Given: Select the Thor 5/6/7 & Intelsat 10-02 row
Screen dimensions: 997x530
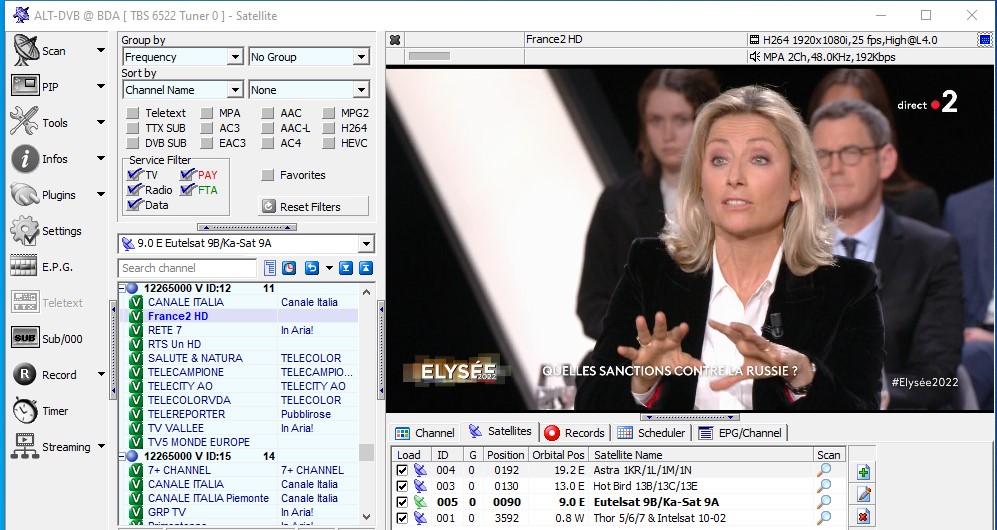Looking at the screenshot, I should tap(619, 518).
